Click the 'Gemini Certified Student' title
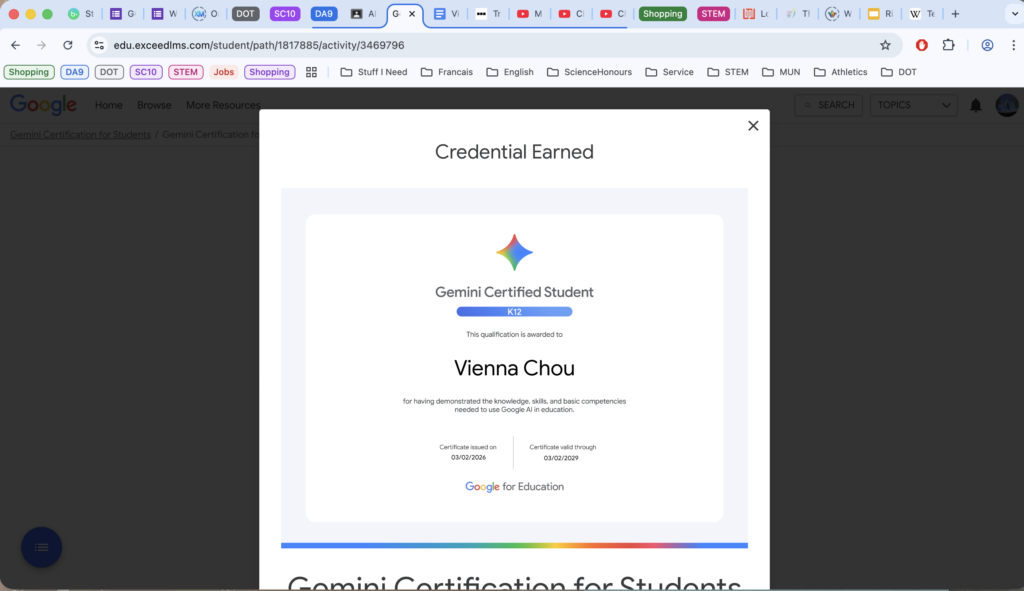This screenshot has width=1024, height=591. click(515, 292)
